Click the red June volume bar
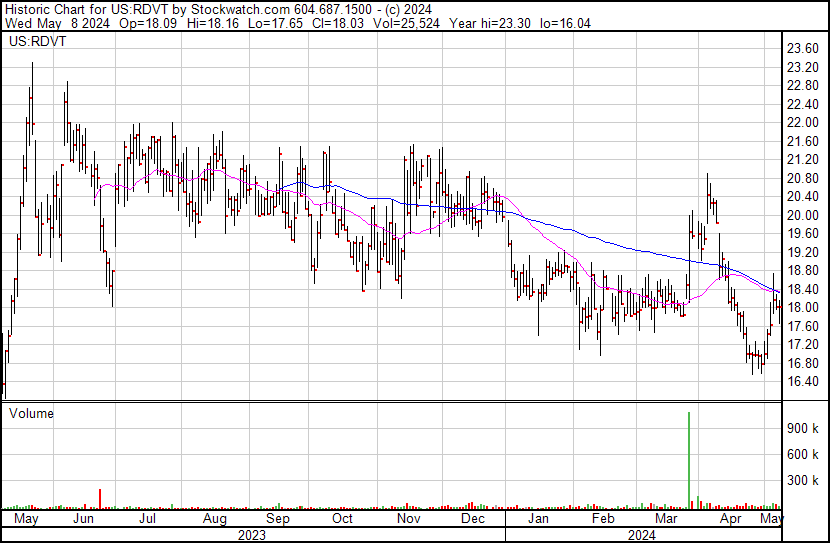This screenshot has height=543, width=830. (x=100, y=499)
